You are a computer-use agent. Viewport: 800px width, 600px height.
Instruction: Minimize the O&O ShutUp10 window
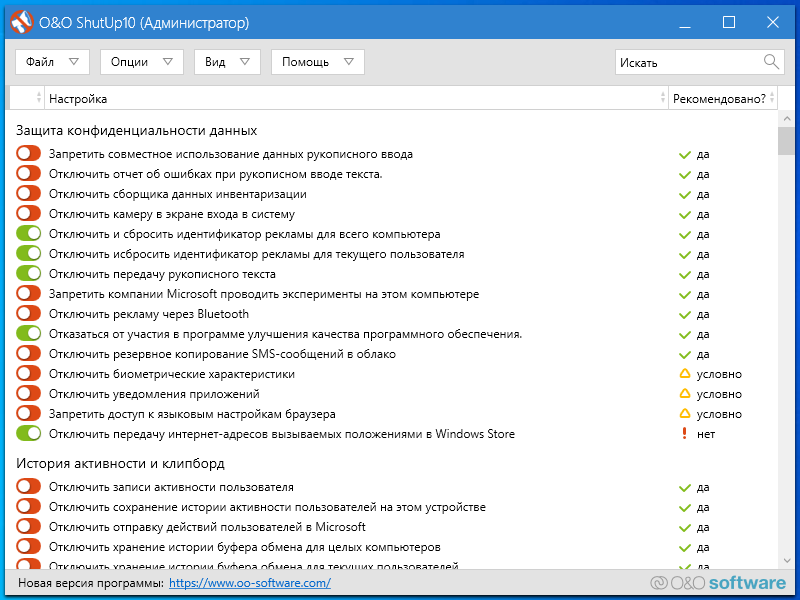click(685, 22)
